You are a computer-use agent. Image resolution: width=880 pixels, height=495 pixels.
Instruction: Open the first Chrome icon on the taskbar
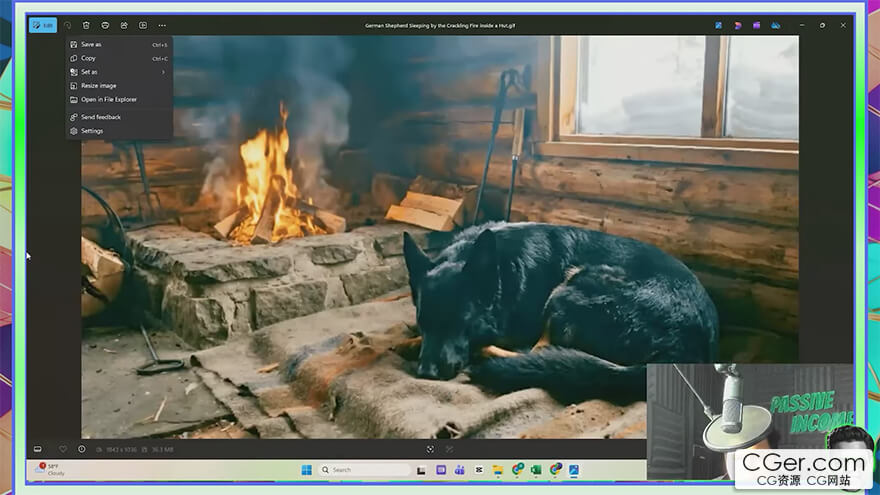(x=517, y=470)
